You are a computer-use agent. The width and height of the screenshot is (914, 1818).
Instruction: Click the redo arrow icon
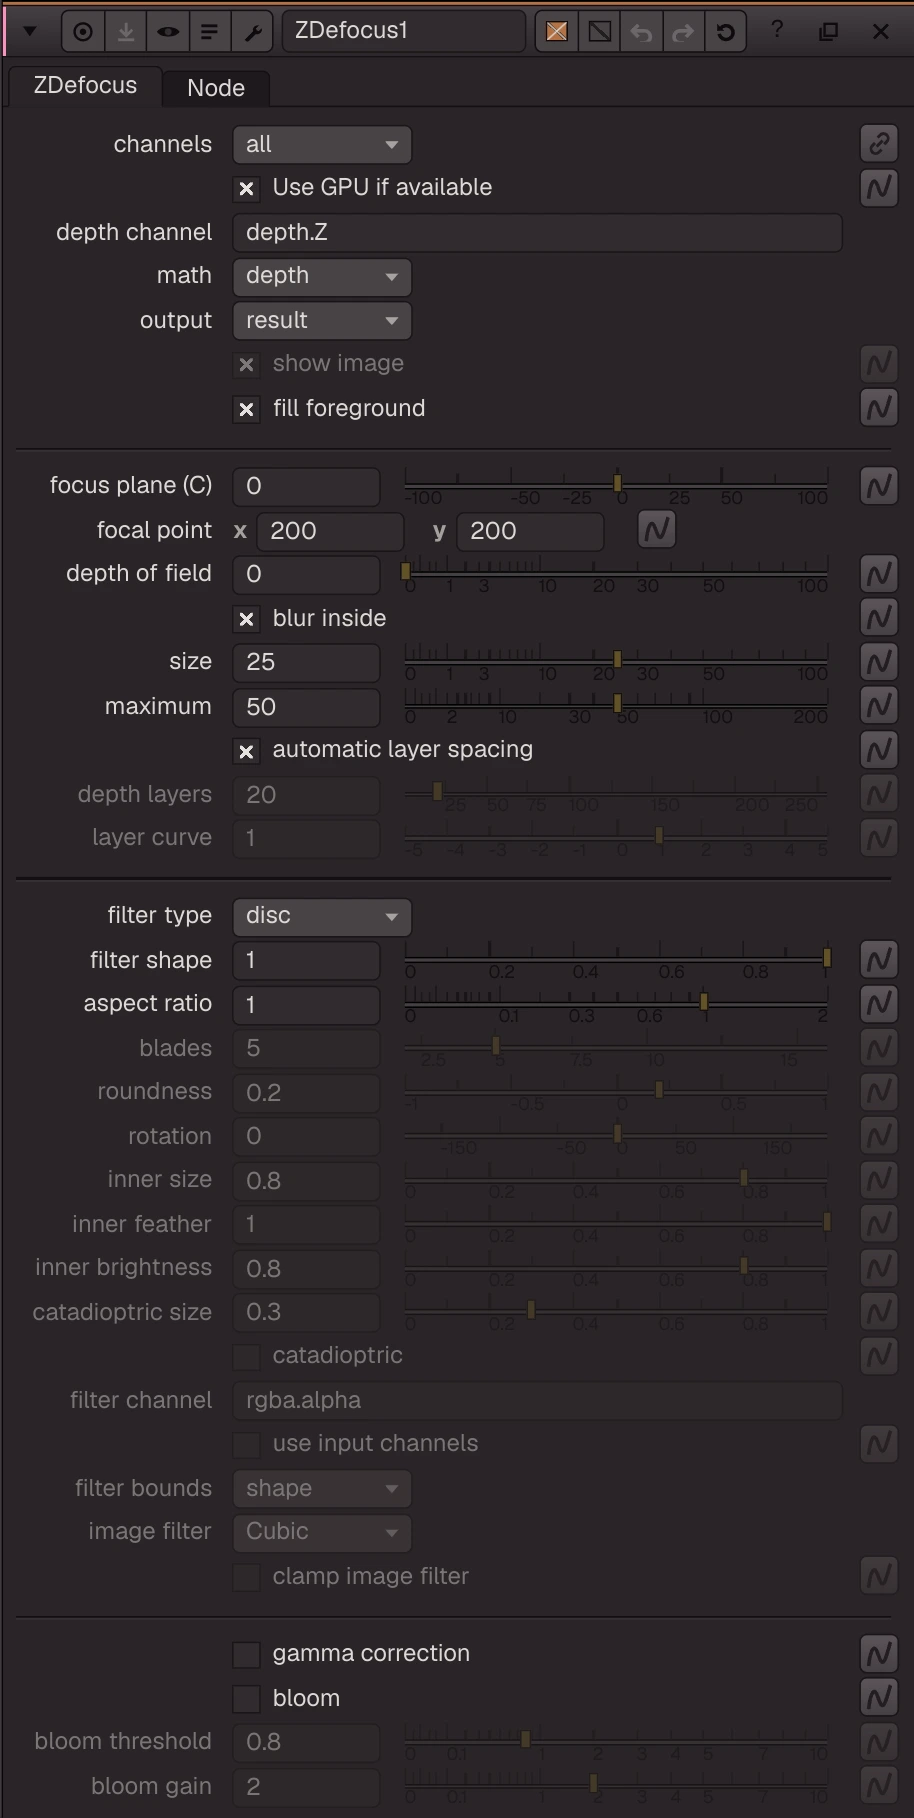pyautogui.click(x=683, y=32)
